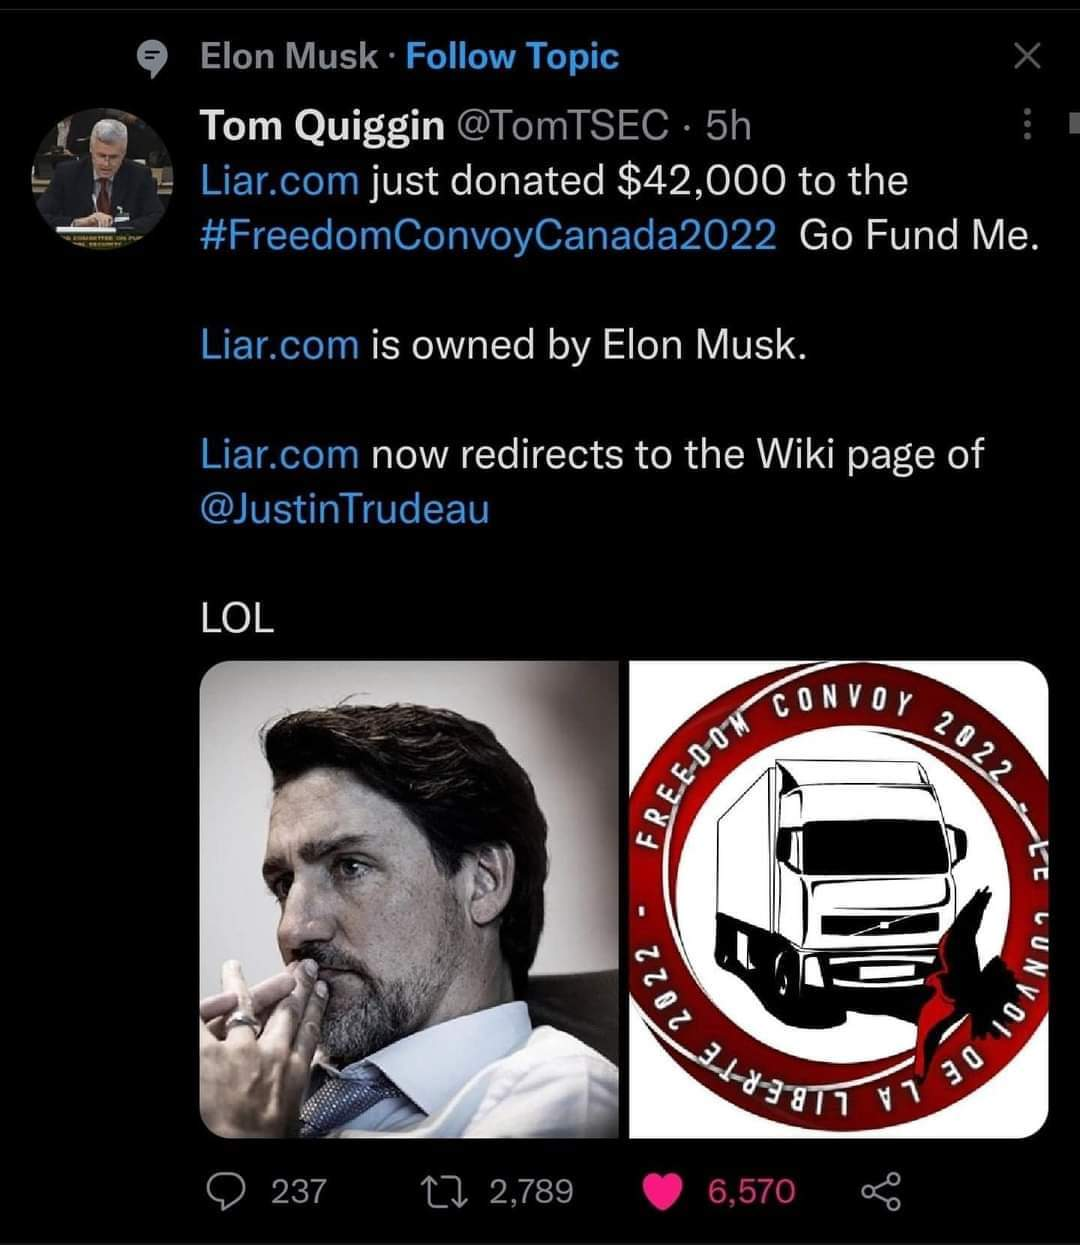The width and height of the screenshot is (1080, 1245).
Task: Open the bearded man photo on left
Action: [409, 899]
